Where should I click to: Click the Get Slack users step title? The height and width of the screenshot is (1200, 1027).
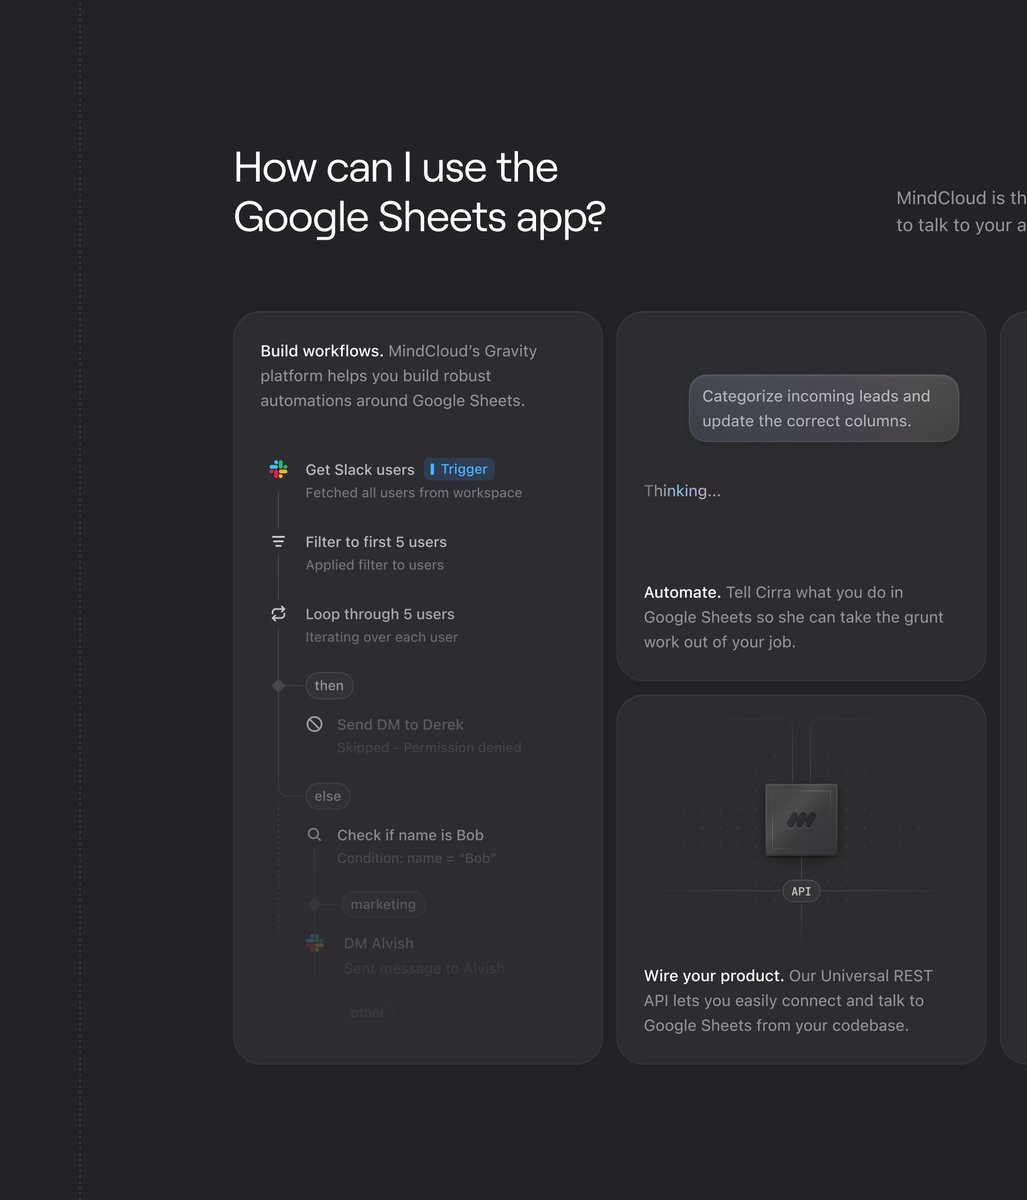pyautogui.click(x=360, y=469)
